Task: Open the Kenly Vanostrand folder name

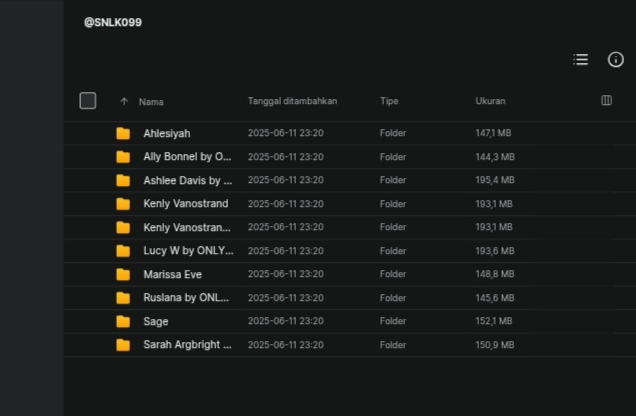Action: tap(186, 204)
